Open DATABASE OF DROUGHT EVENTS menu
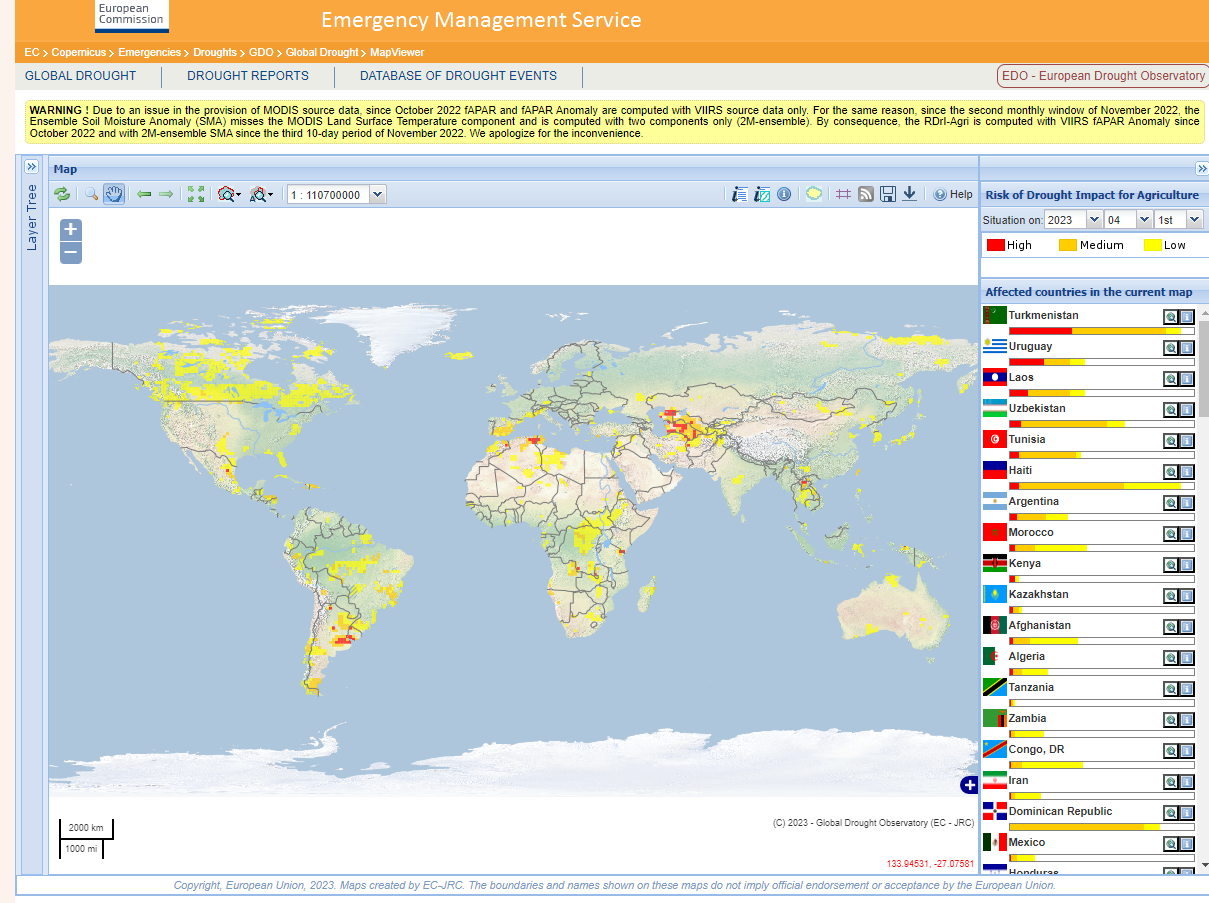 [458, 76]
